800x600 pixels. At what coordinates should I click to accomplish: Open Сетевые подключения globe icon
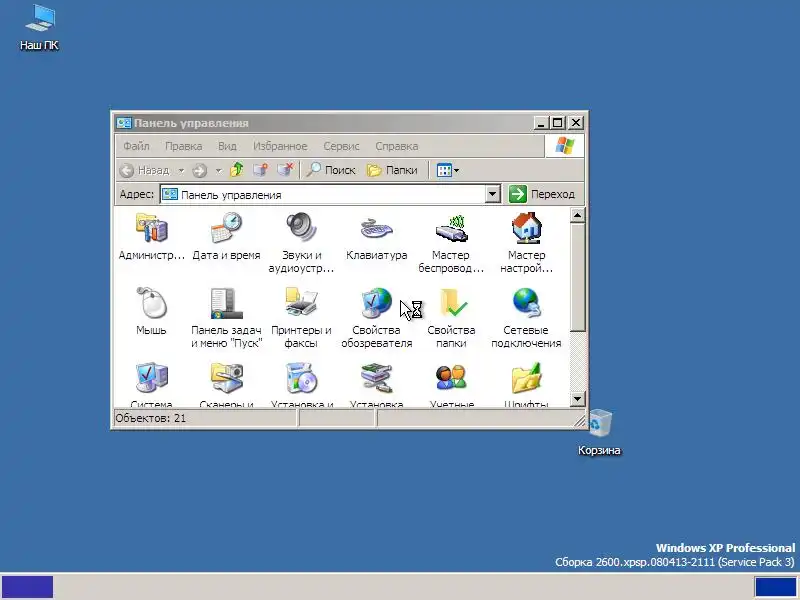[x=527, y=303]
